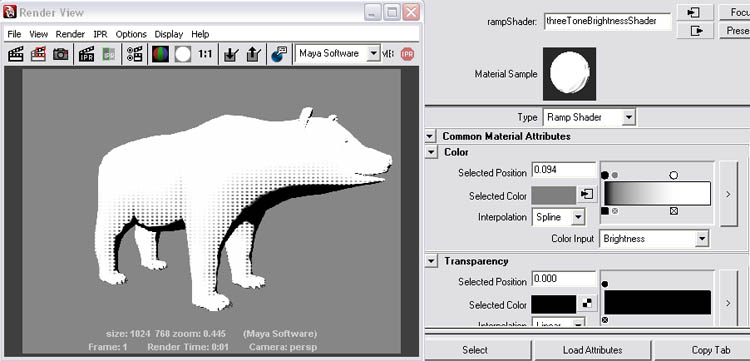Click the Load Attributes button
The image size is (750, 361).
pyautogui.click(x=593, y=350)
